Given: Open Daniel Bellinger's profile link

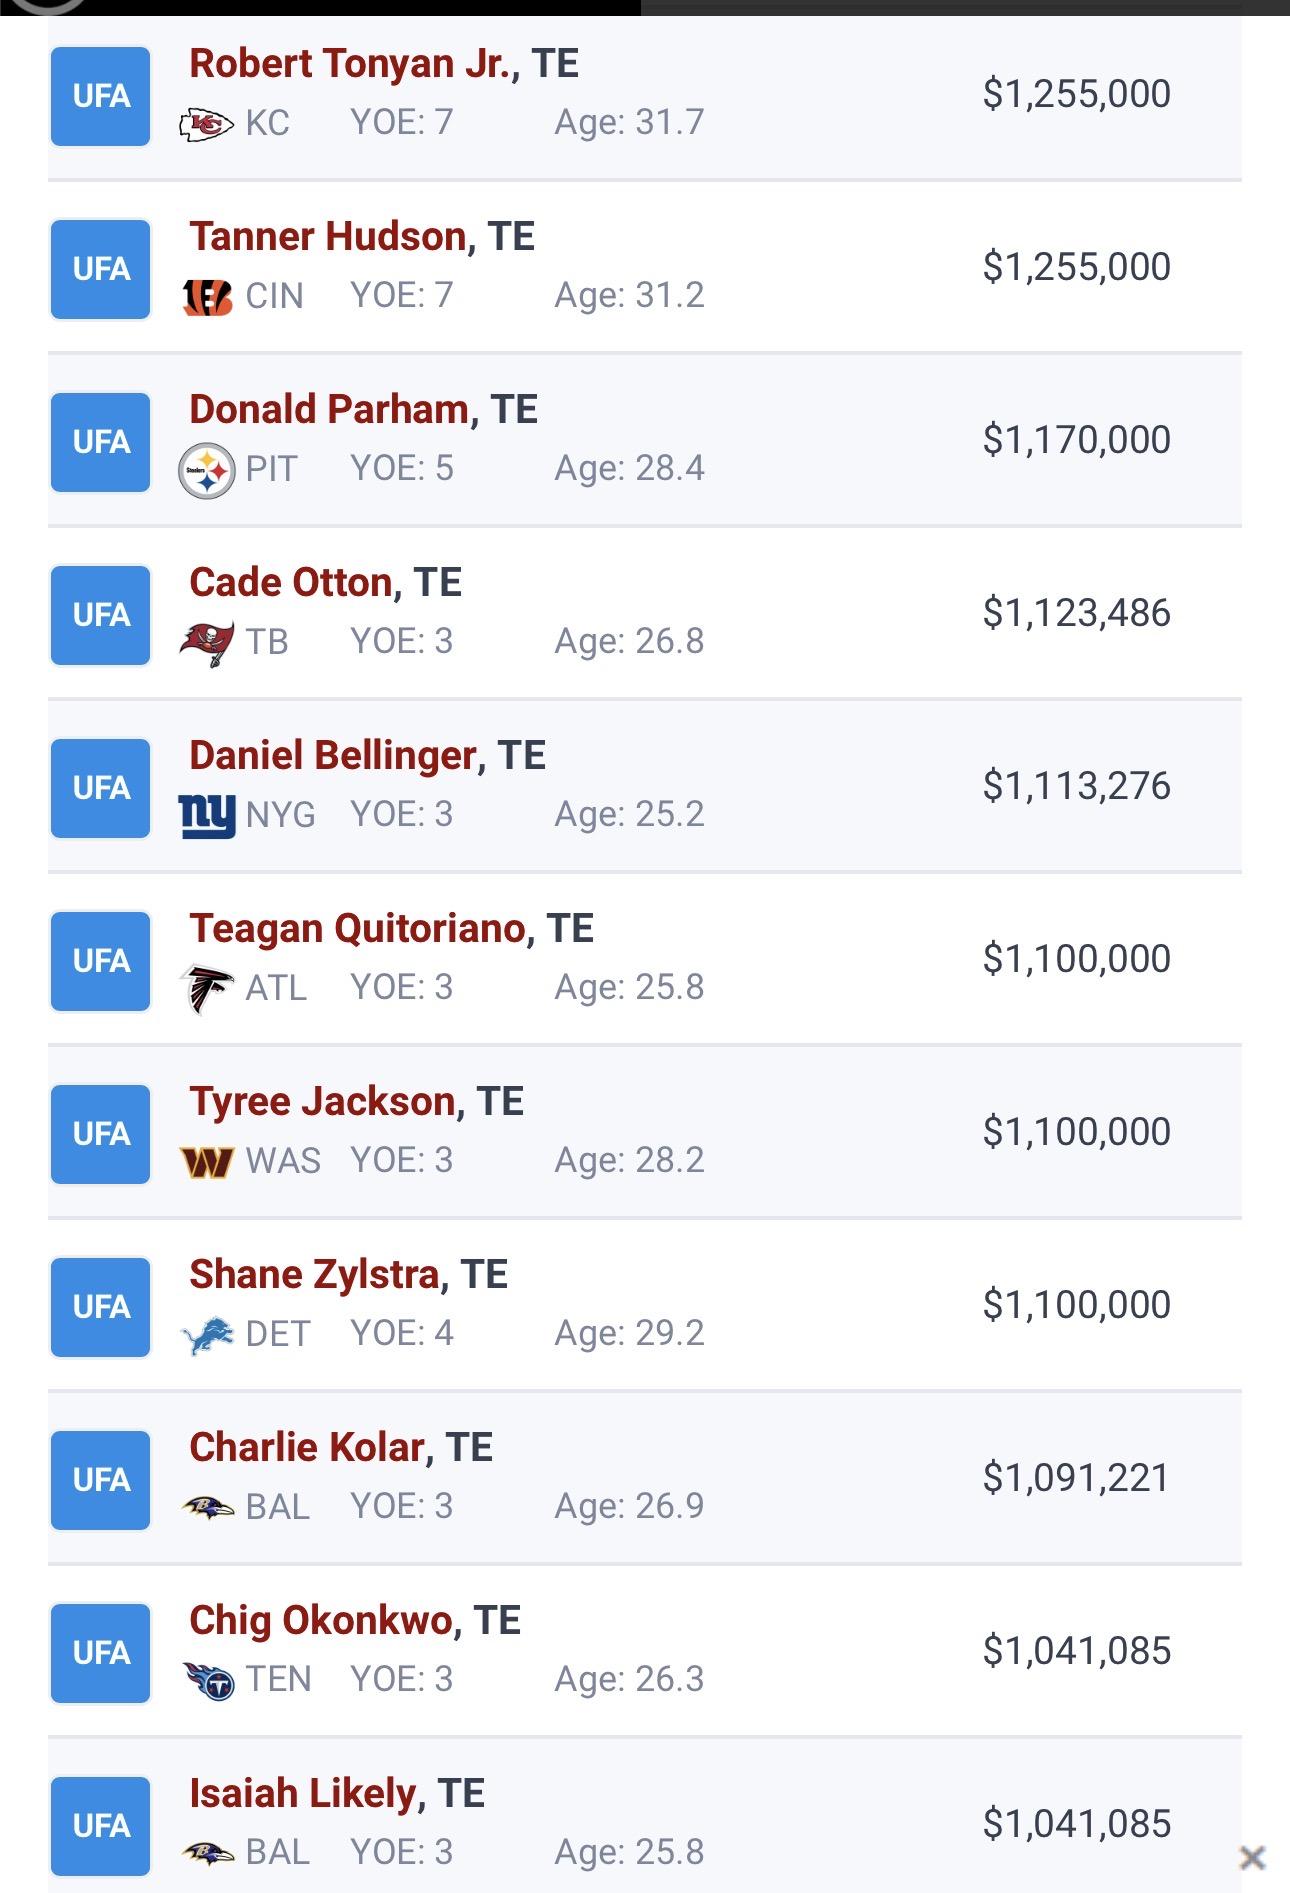Looking at the screenshot, I should [x=332, y=756].
